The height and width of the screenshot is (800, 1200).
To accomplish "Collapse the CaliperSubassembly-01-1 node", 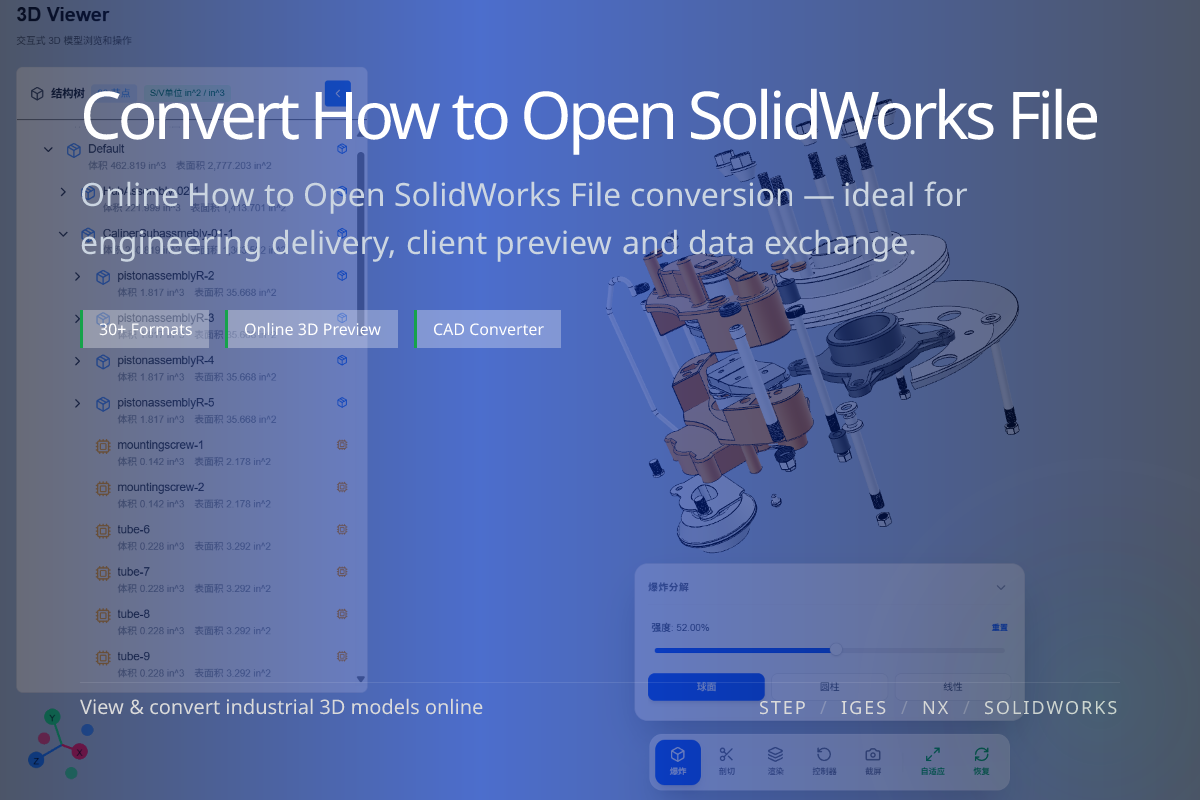I will pos(63,234).
